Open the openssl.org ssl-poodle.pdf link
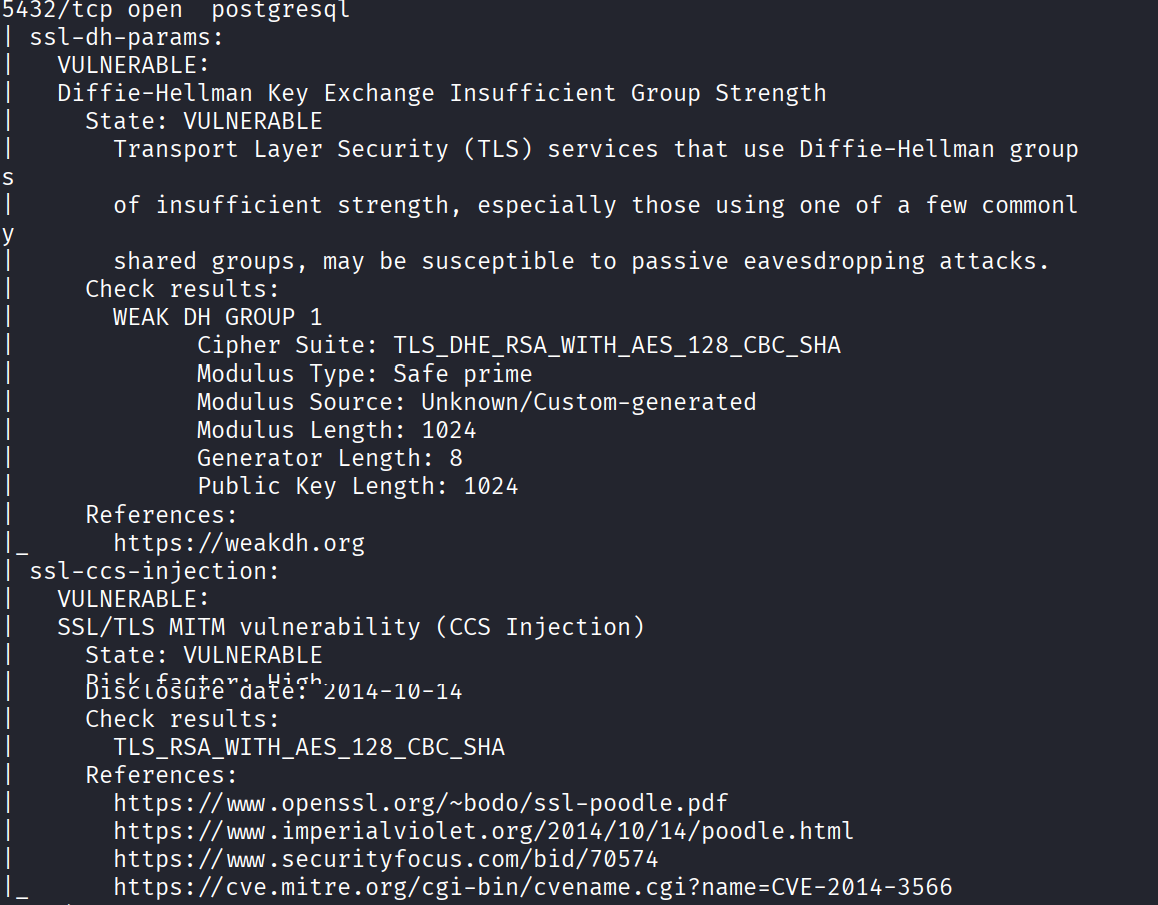 pos(420,803)
